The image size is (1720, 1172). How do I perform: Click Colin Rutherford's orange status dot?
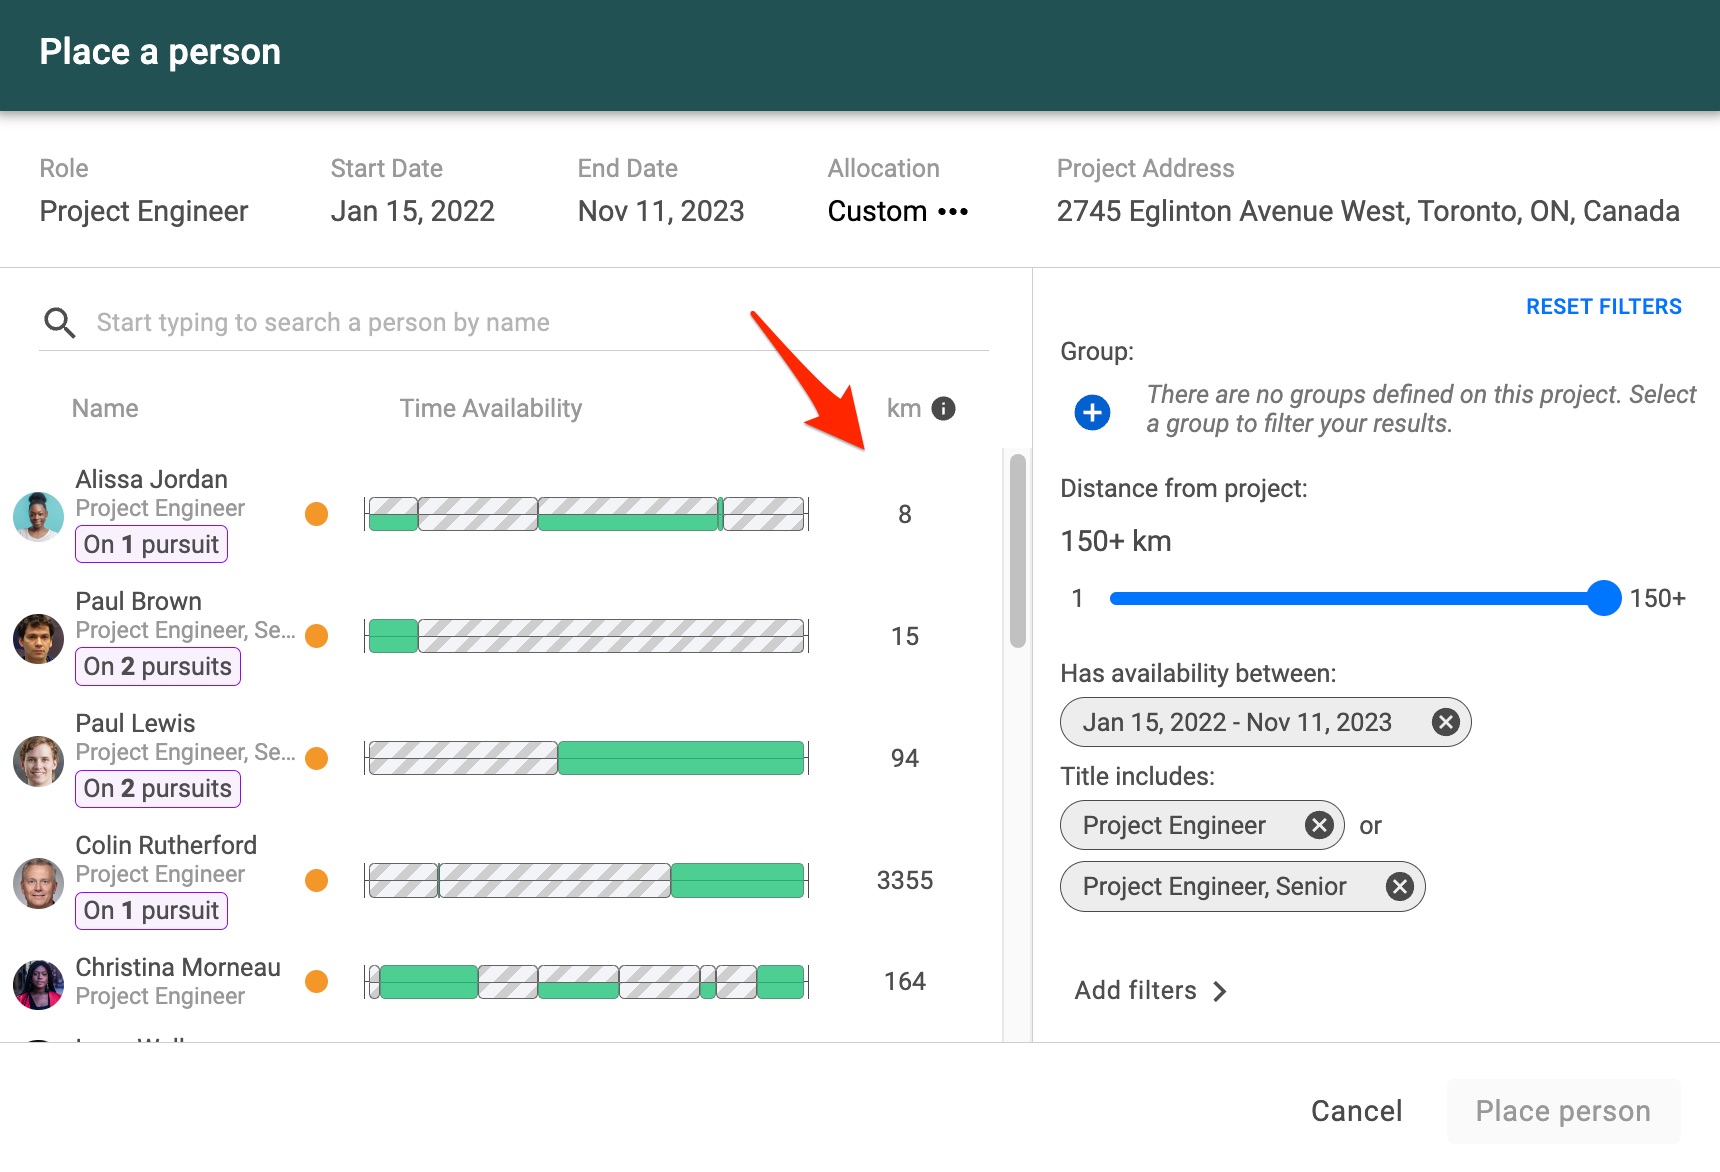pos(316,880)
